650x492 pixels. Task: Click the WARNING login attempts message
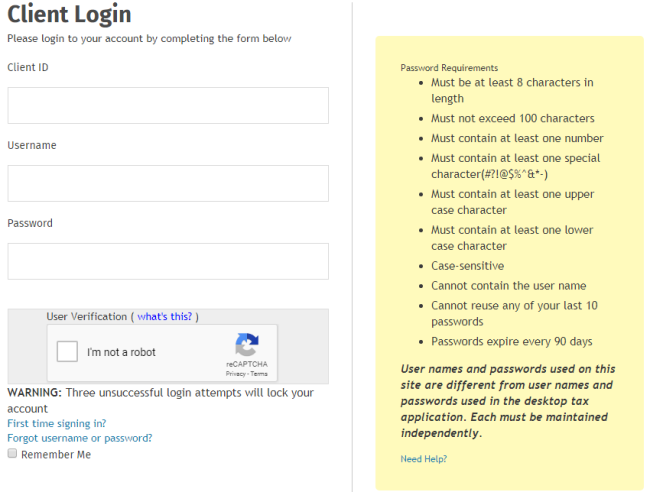(x=160, y=394)
